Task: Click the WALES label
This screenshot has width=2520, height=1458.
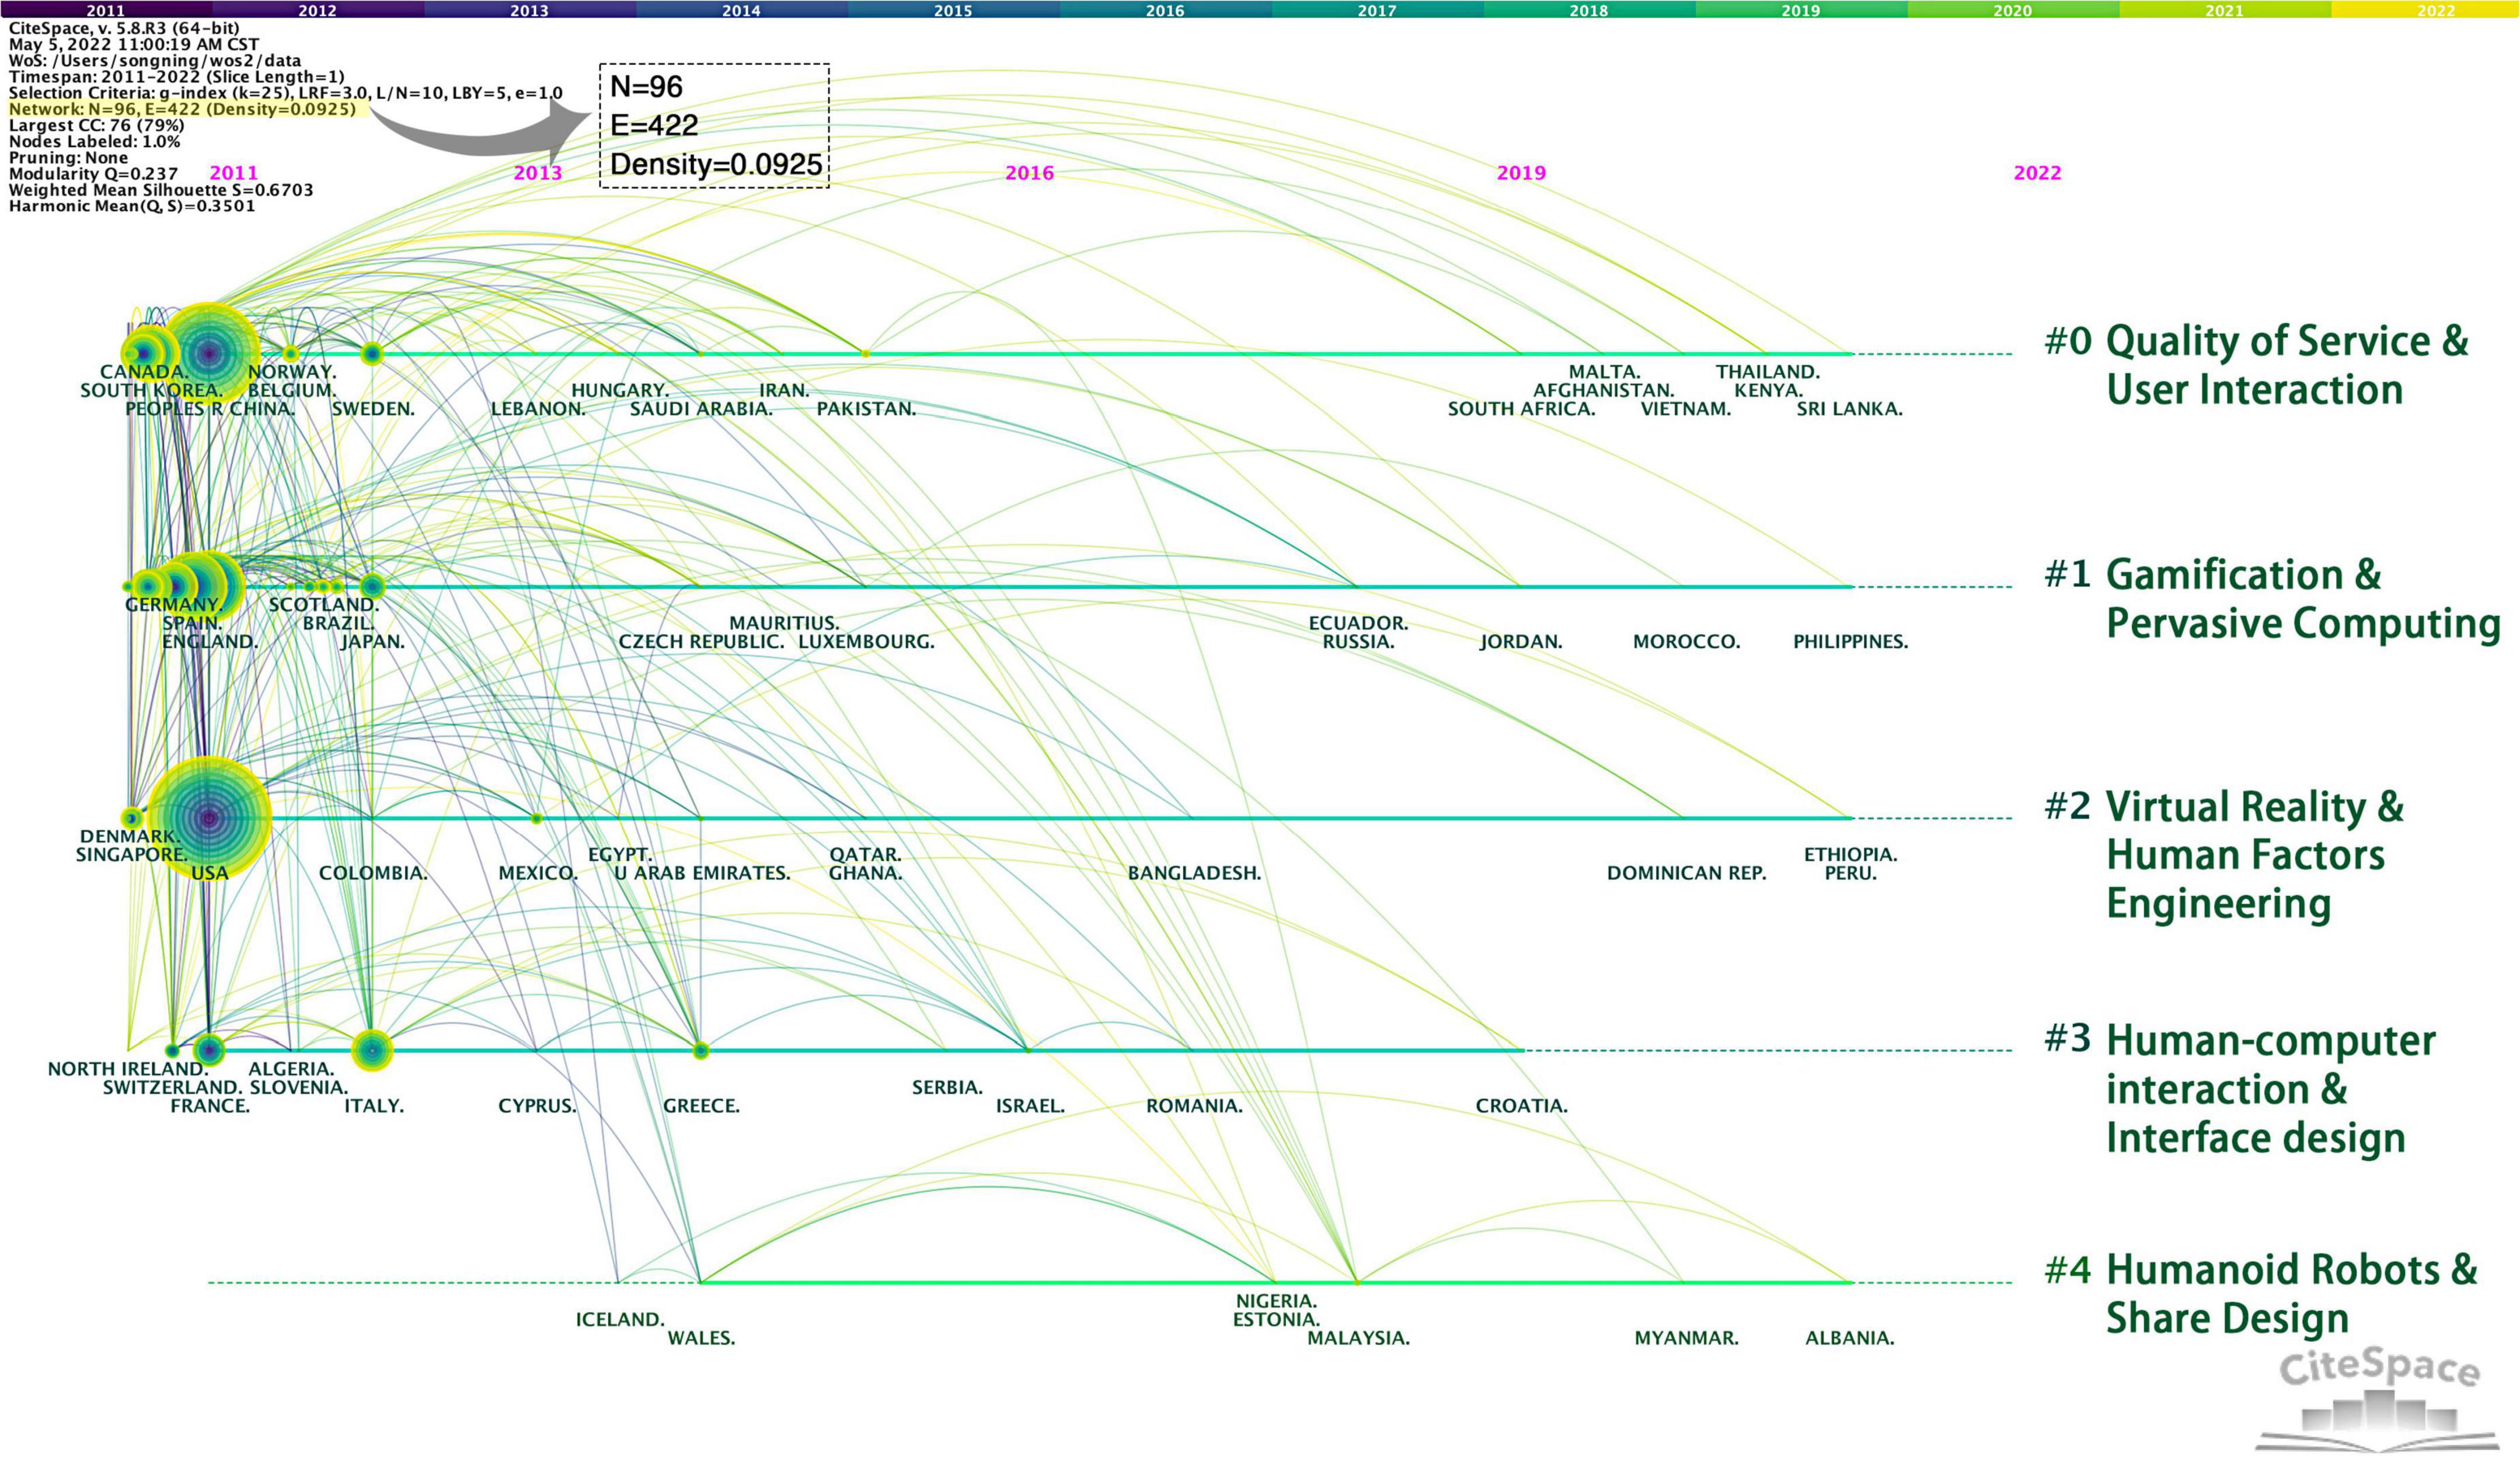Action: (x=701, y=1338)
